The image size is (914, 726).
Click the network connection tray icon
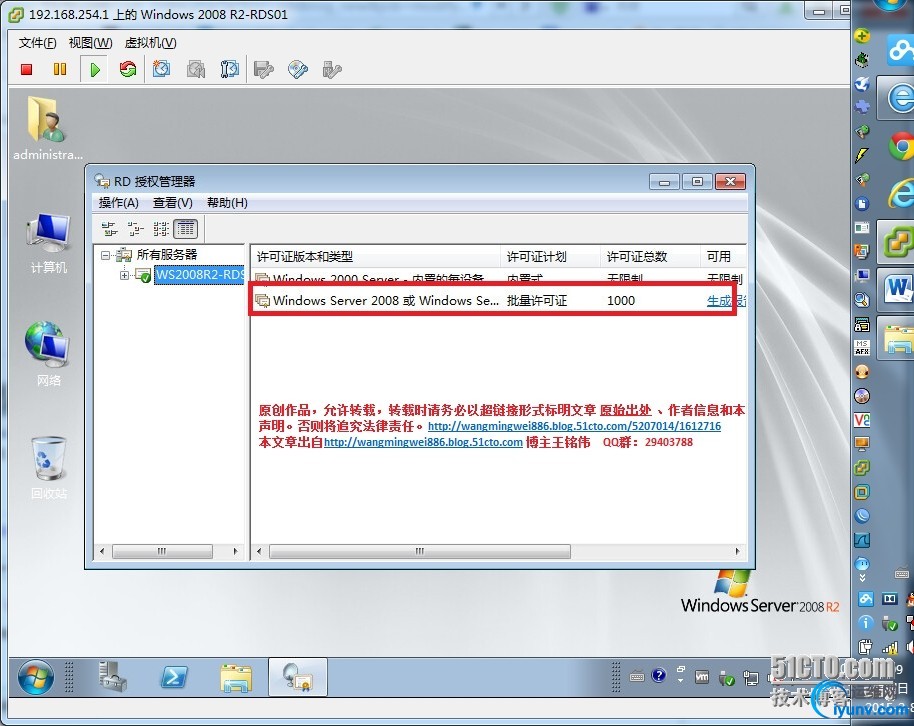click(751, 678)
